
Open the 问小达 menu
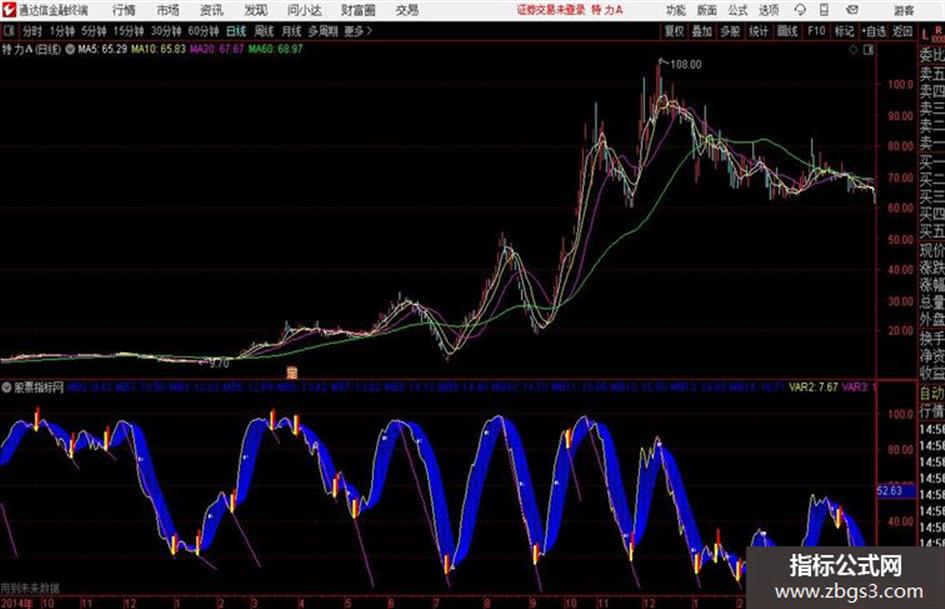tap(304, 10)
